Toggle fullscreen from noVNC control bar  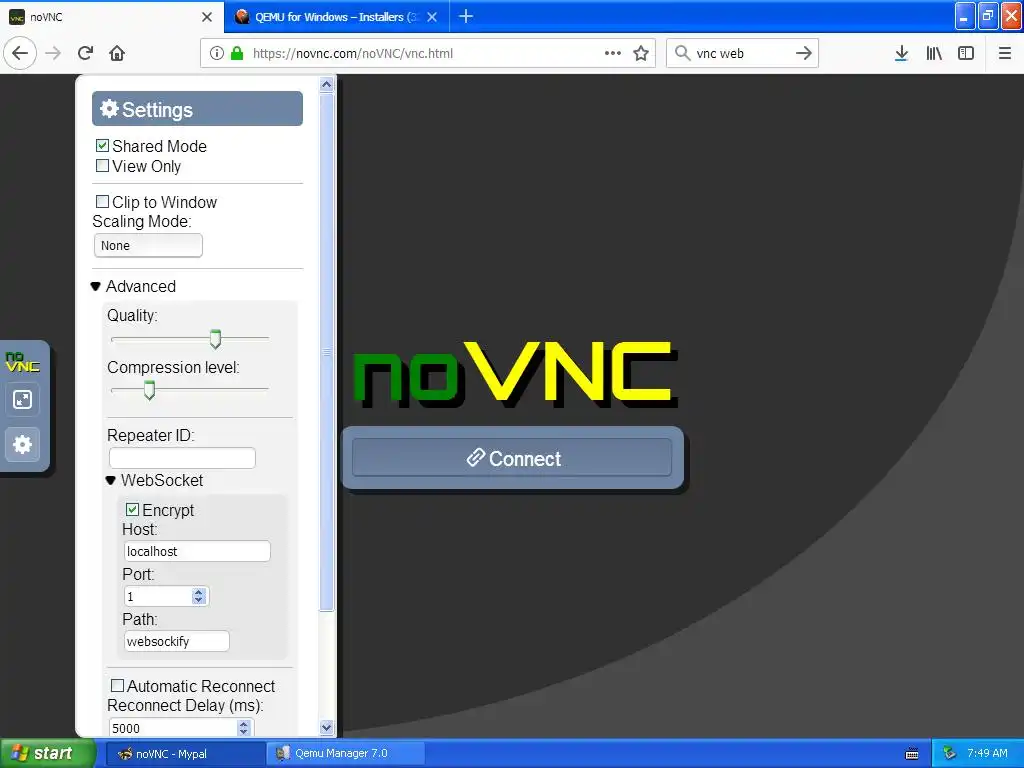coord(22,399)
